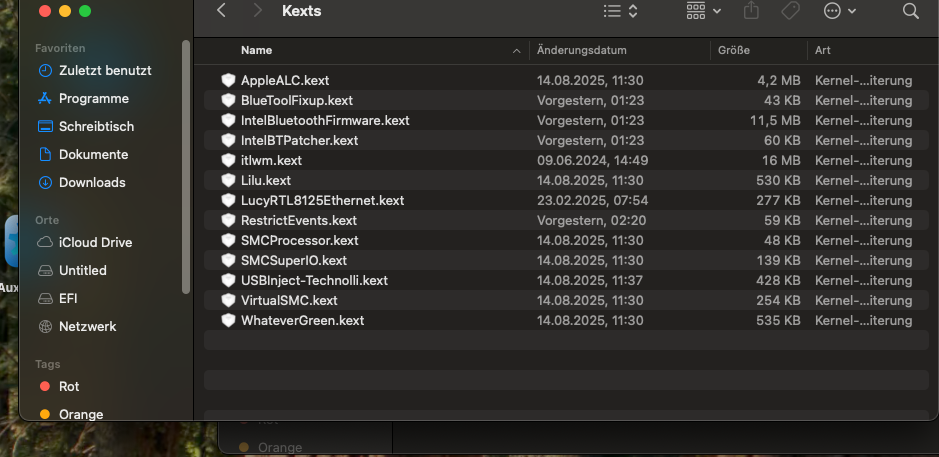Image resolution: width=939 pixels, height=457 pixels.
Task: Sort by Größe column header
Action: pyautogui.click(x=734, y=50)
